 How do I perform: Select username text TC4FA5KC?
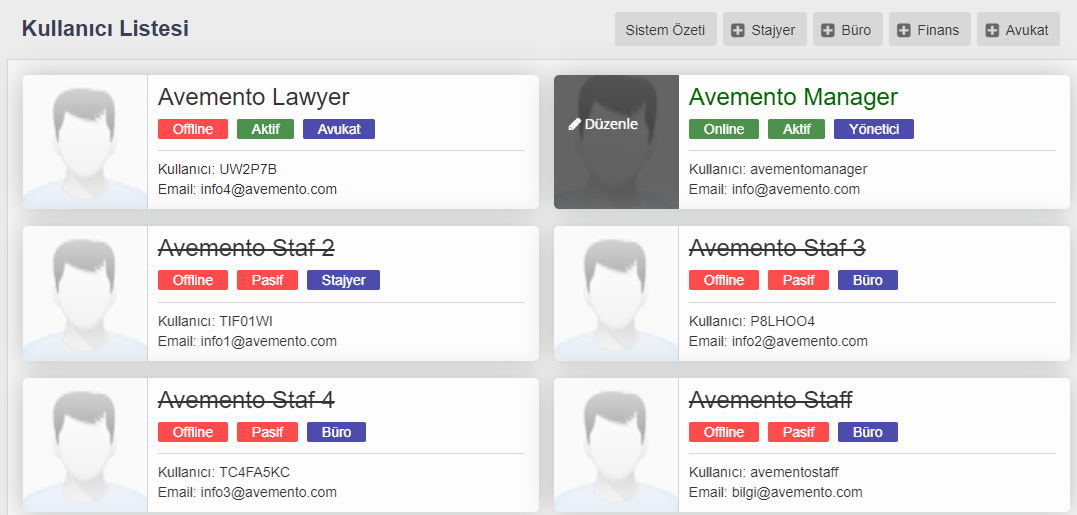tap(255, 472)
